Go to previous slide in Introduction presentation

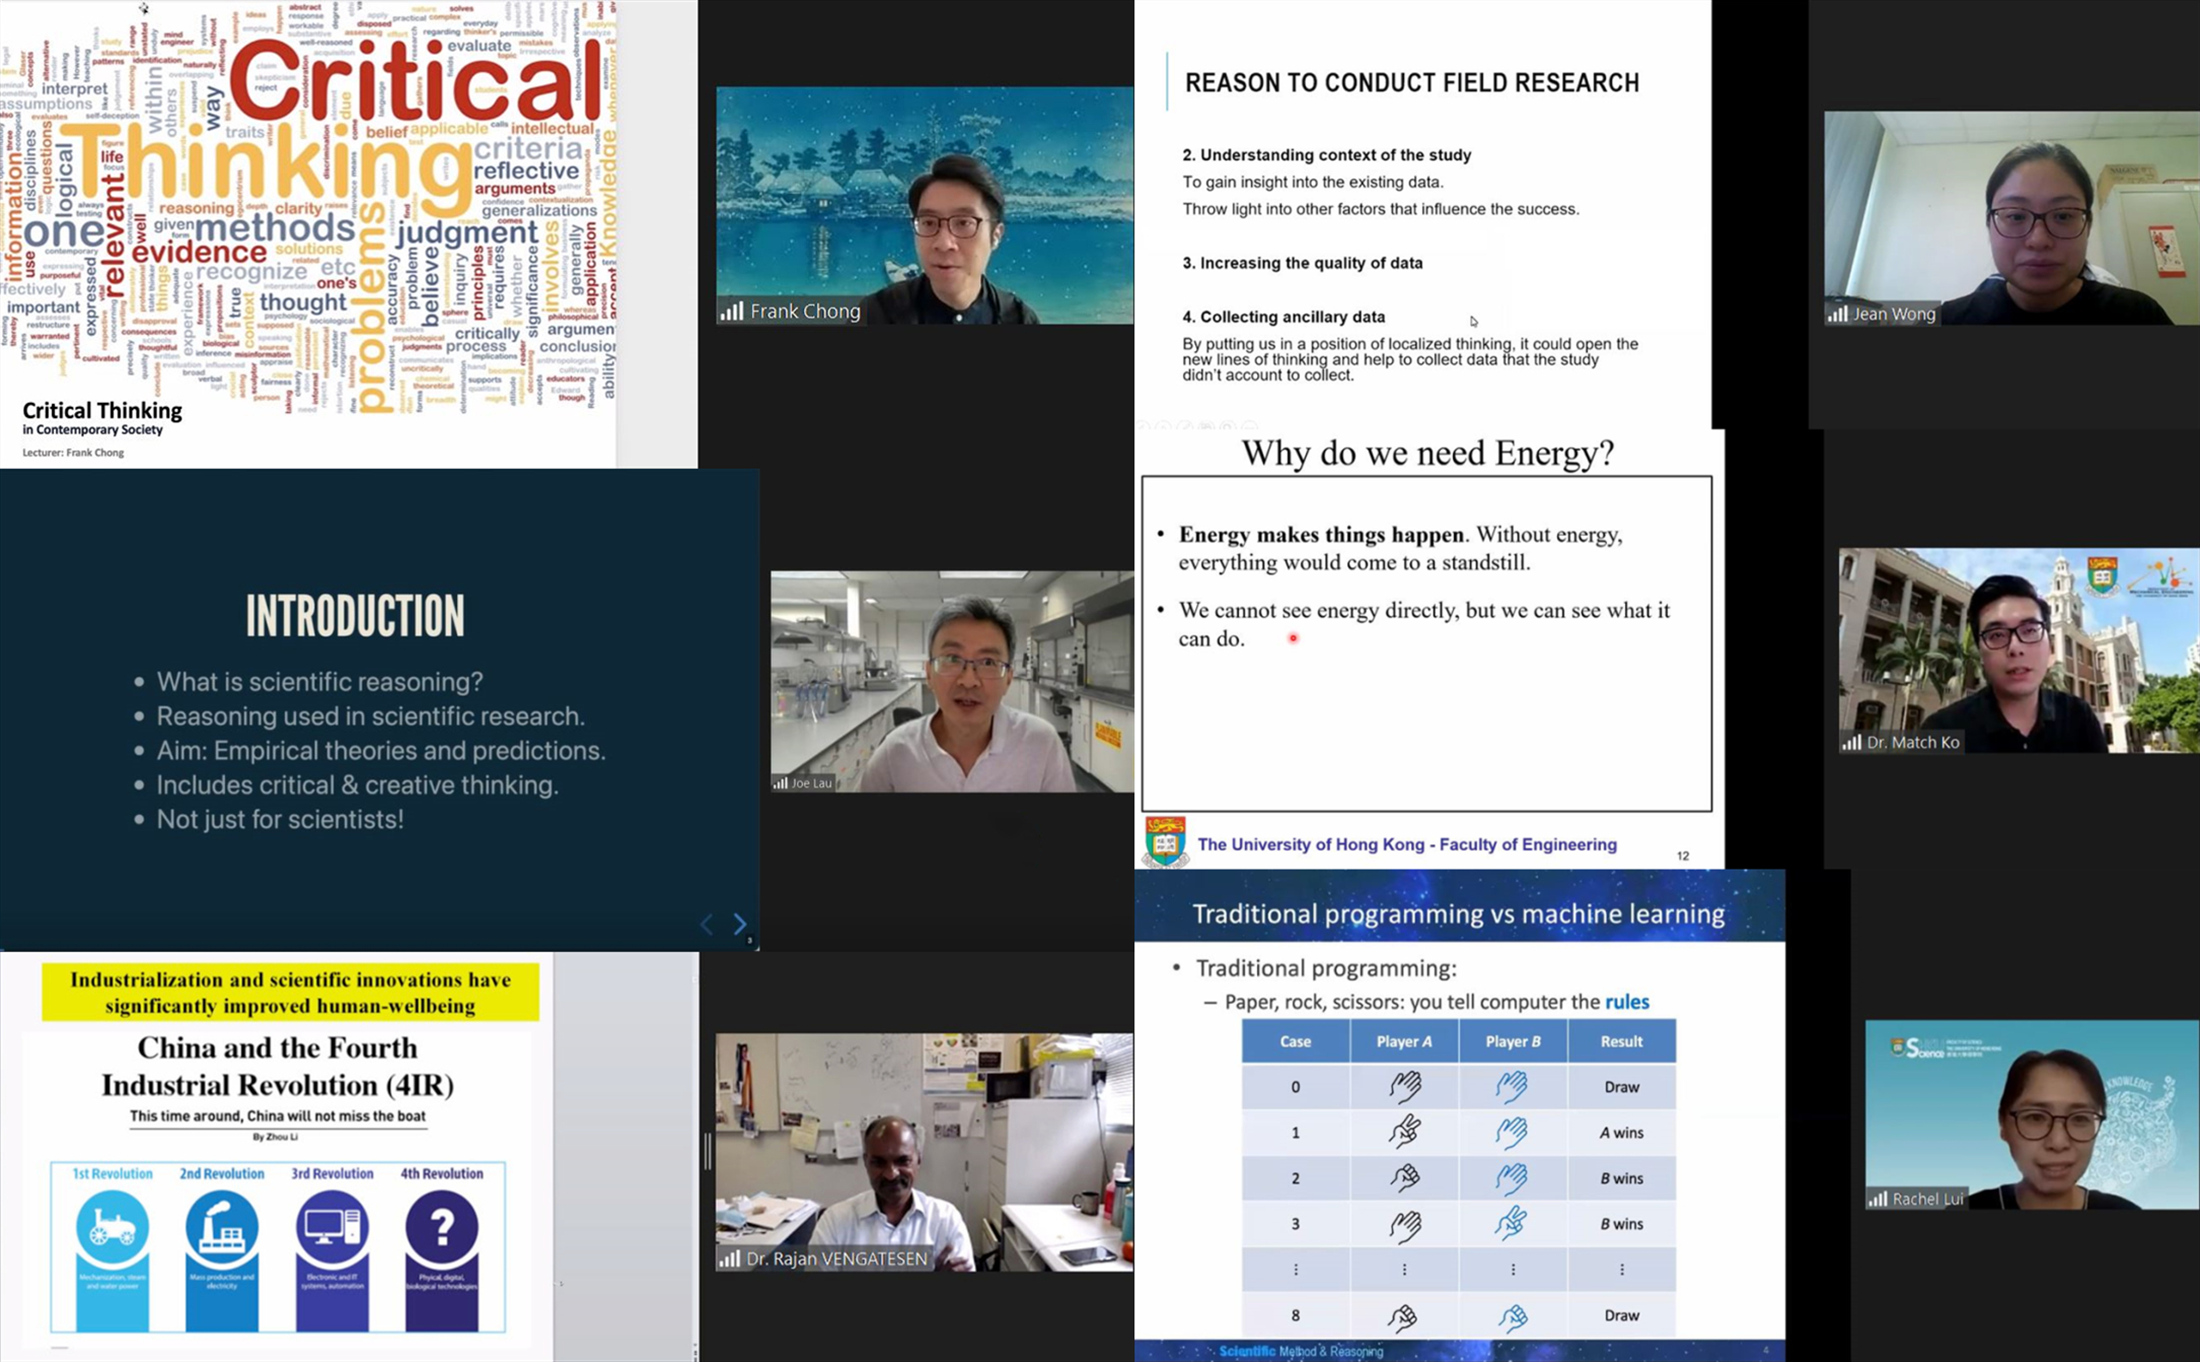point(707,924)
